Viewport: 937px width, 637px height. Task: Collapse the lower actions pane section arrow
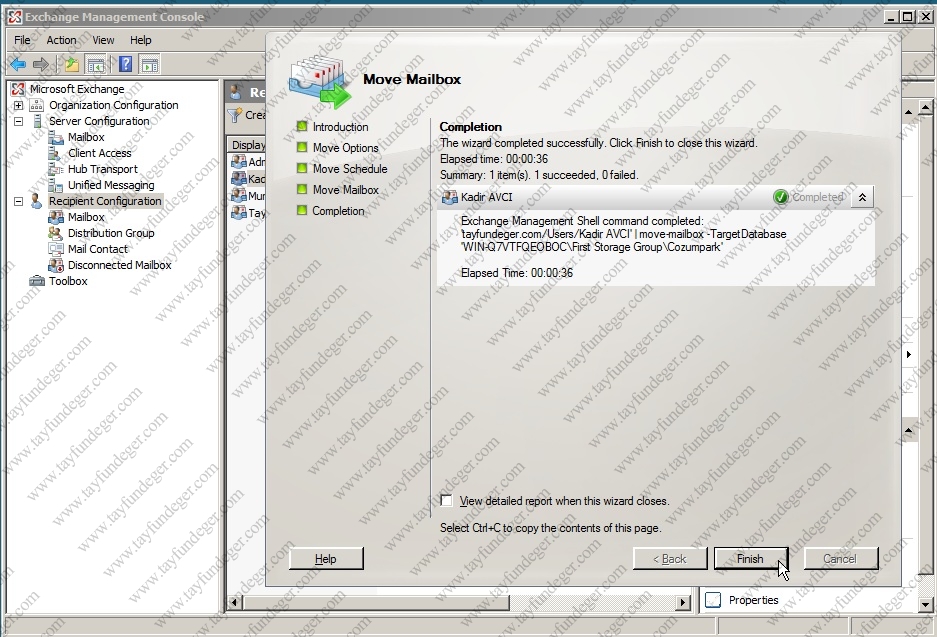[x=908, y=430]
